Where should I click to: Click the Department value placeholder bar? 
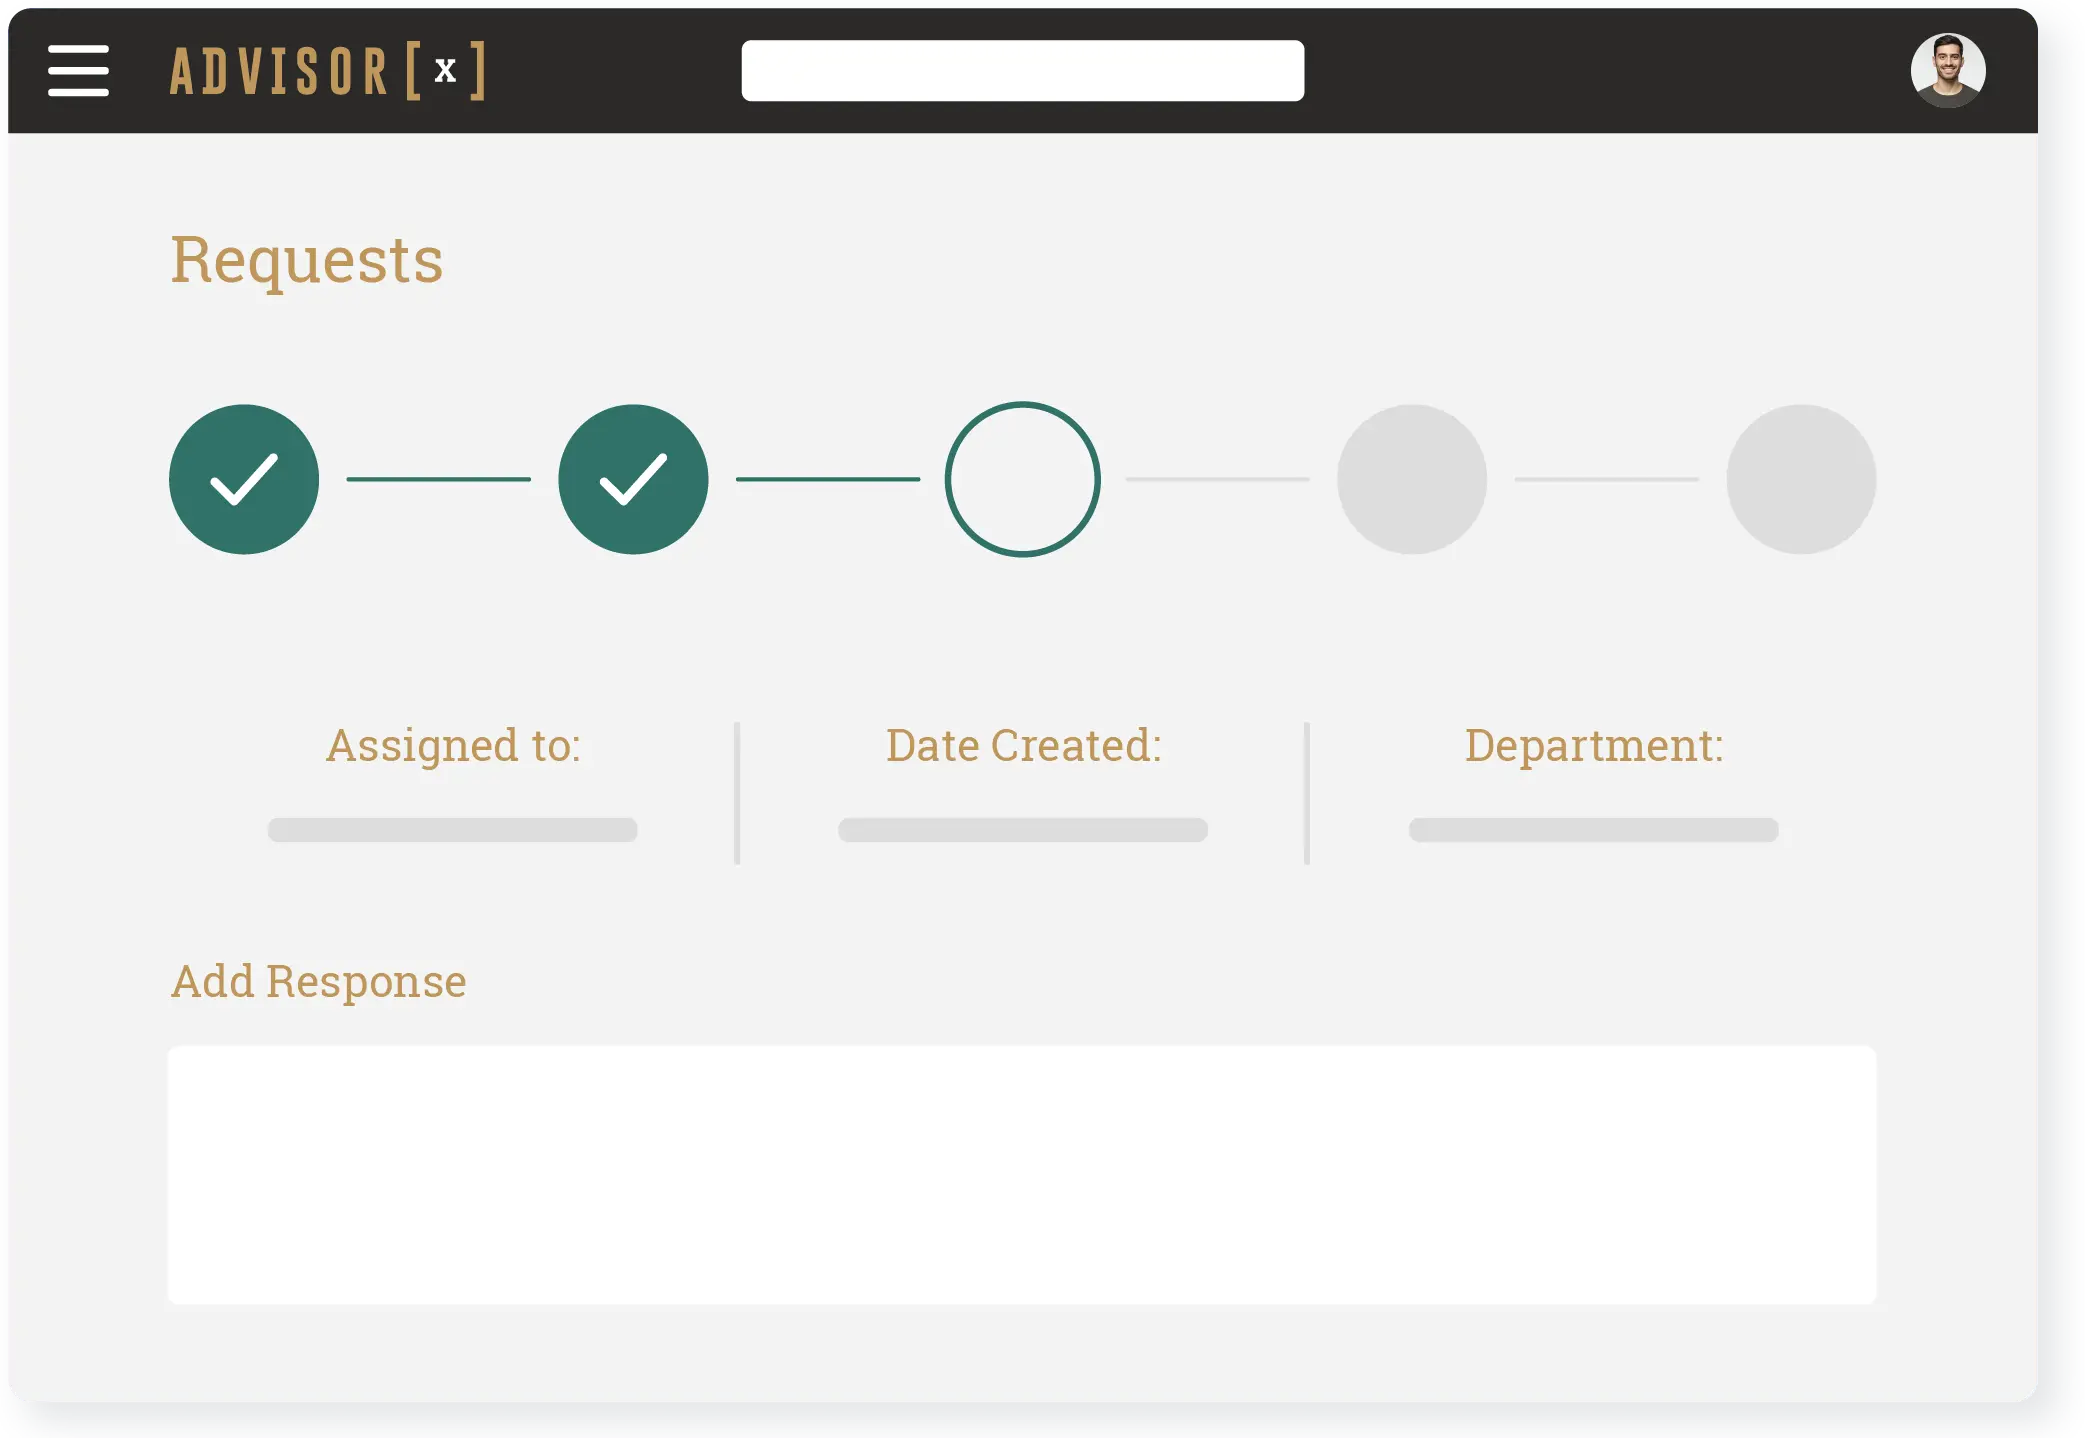[x=1593, y=830]
